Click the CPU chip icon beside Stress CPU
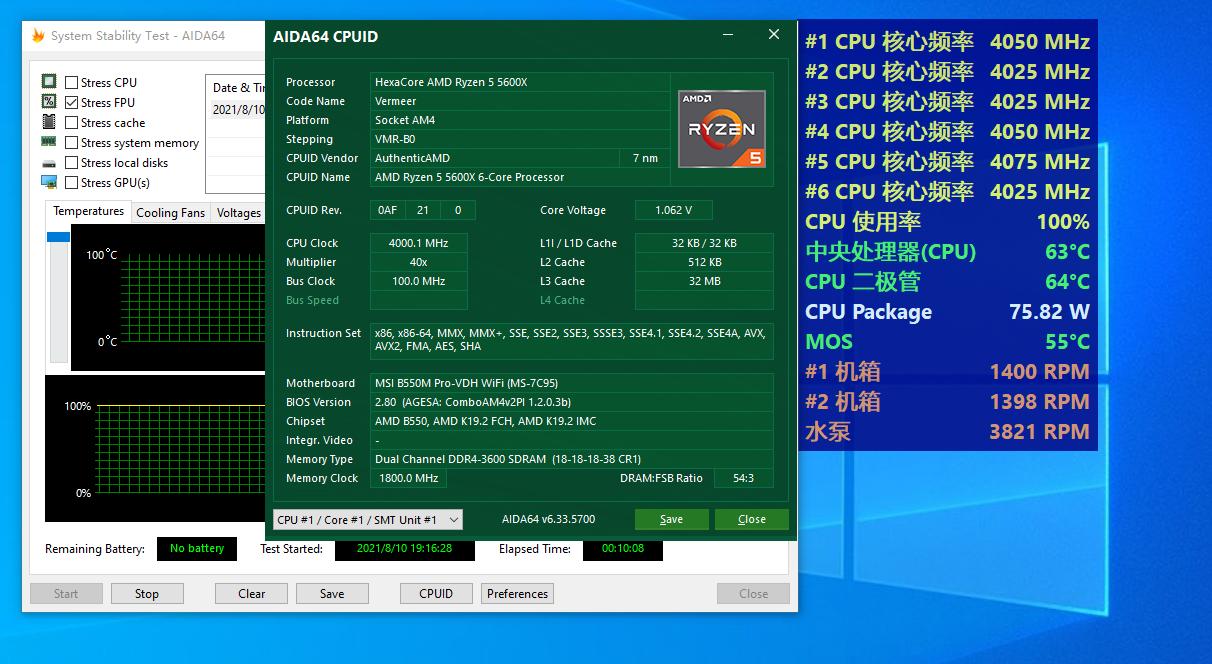Screen dimensions: 1212x664 pyautogui.click(x=49, y=82)
